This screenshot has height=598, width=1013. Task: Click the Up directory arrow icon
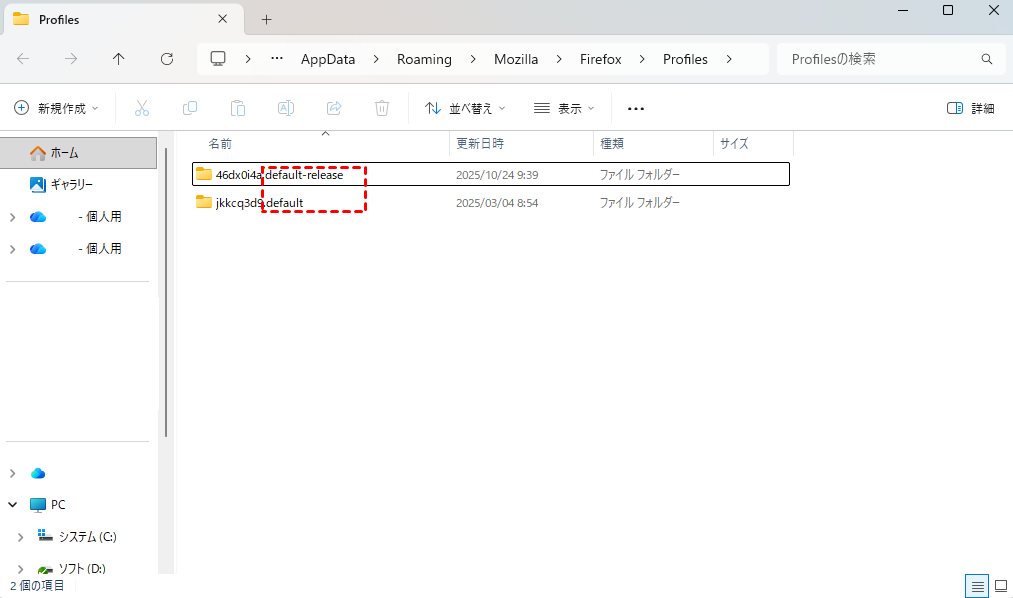click(119, 59)
